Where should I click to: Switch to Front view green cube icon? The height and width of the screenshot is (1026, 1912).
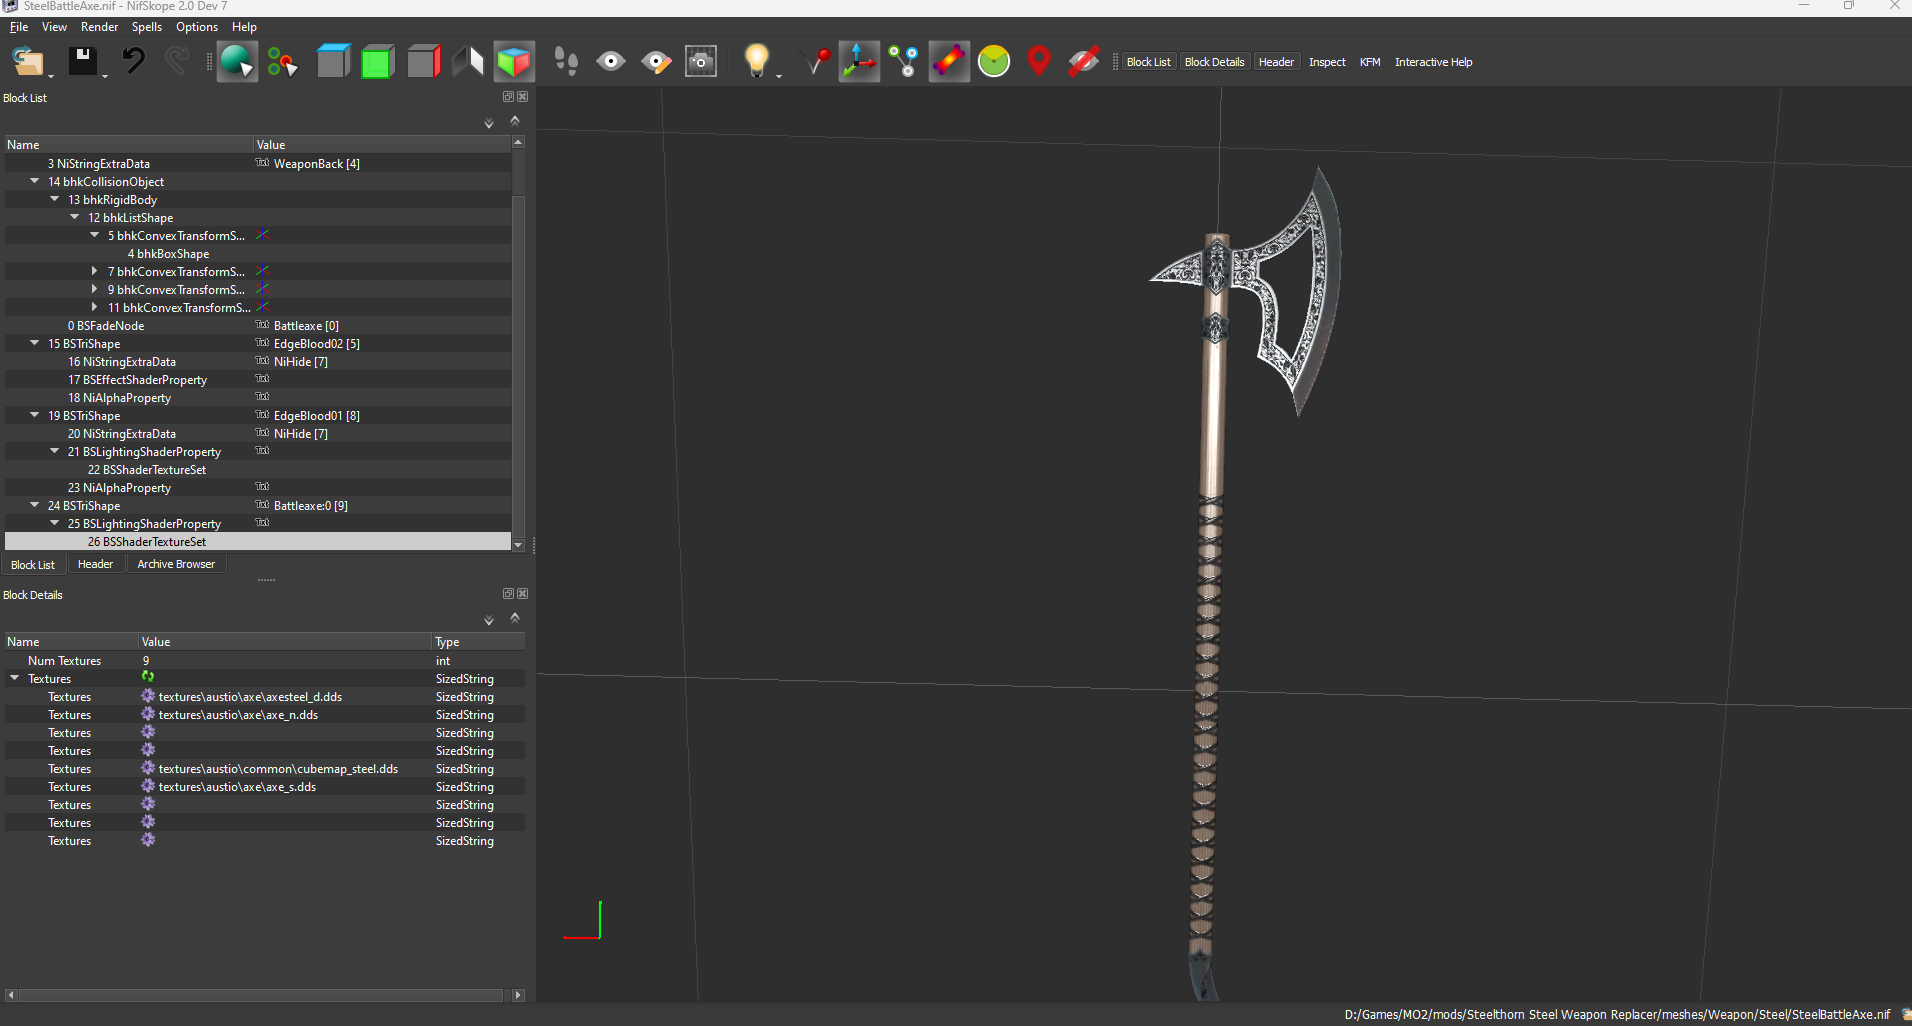click(377, 62)
